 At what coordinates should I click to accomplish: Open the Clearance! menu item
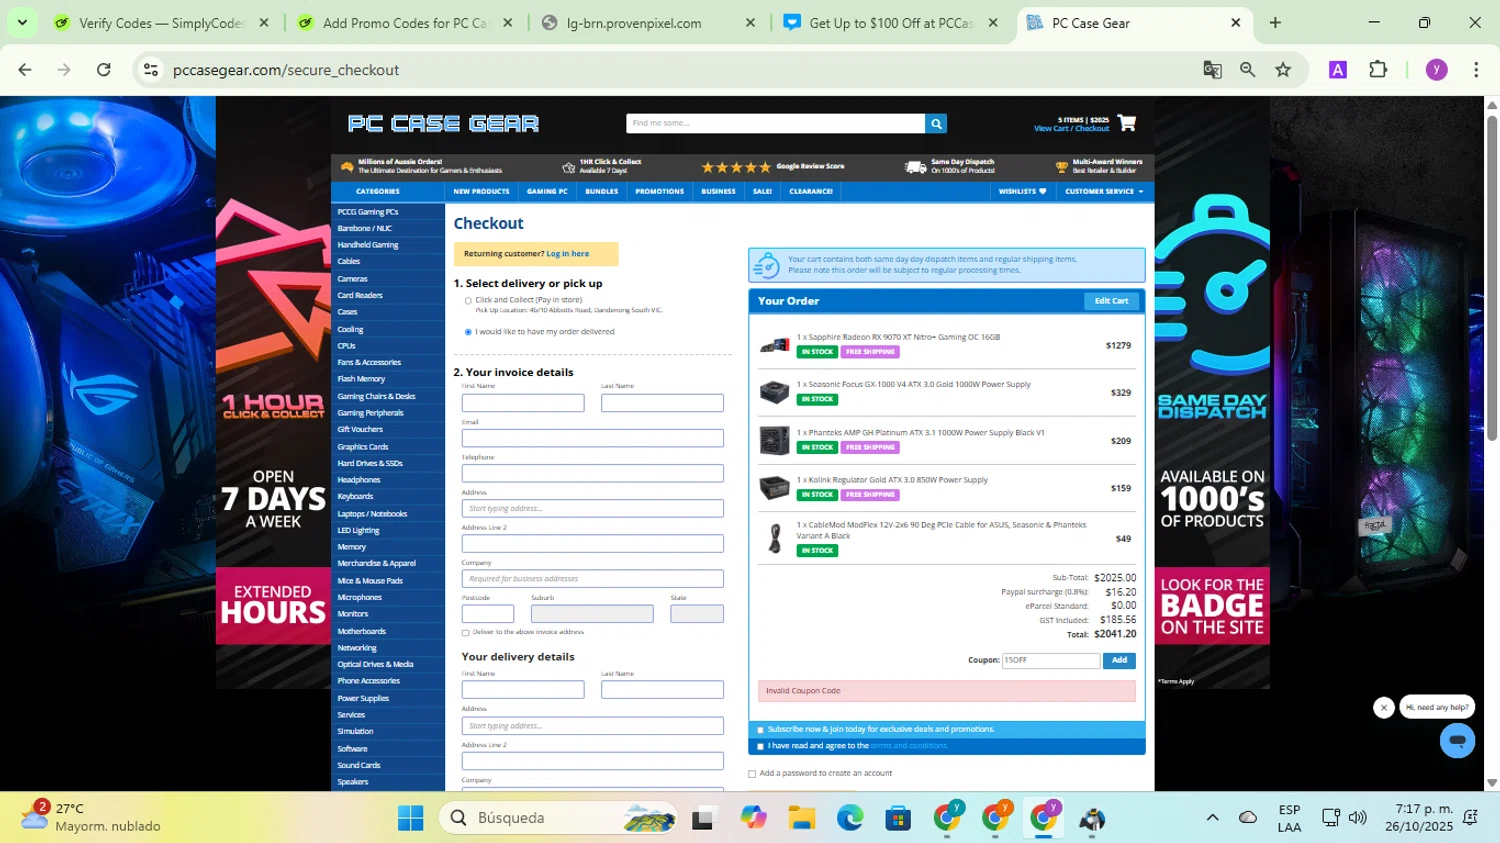pyautogui.click(x=811, y=192)
